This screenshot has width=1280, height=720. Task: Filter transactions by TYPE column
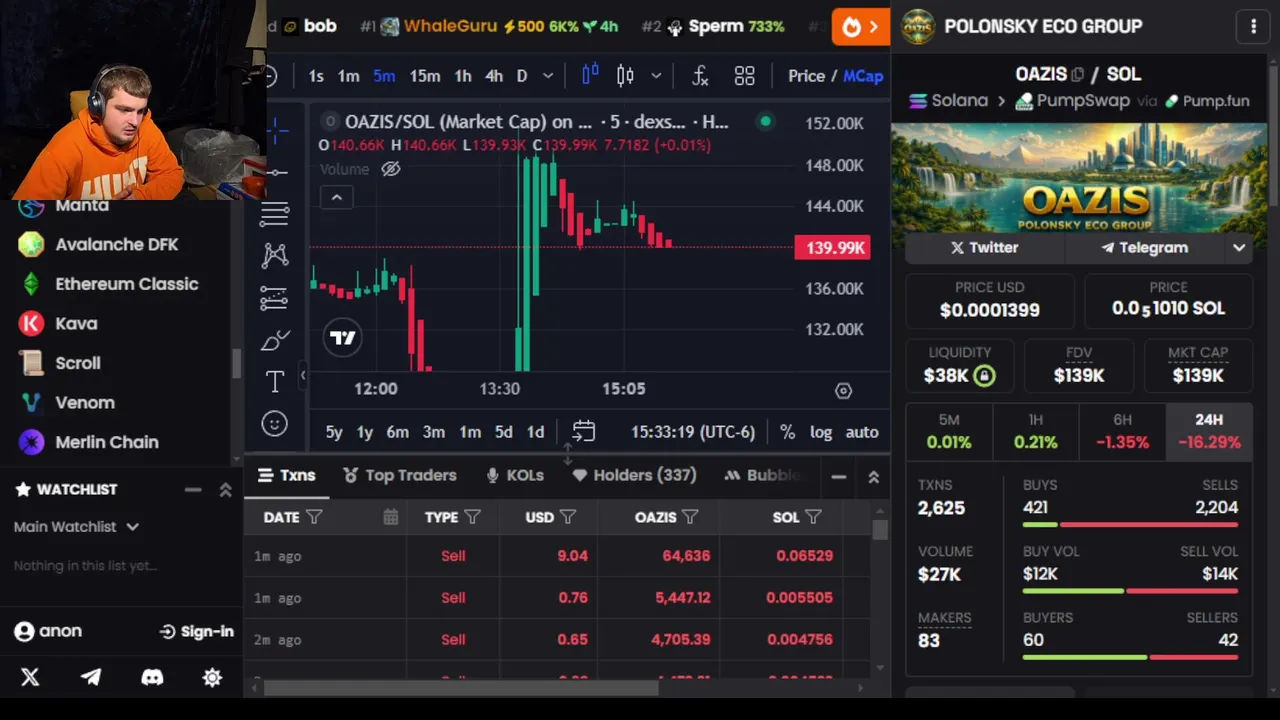pyautogui.click(x=472, y=517)
